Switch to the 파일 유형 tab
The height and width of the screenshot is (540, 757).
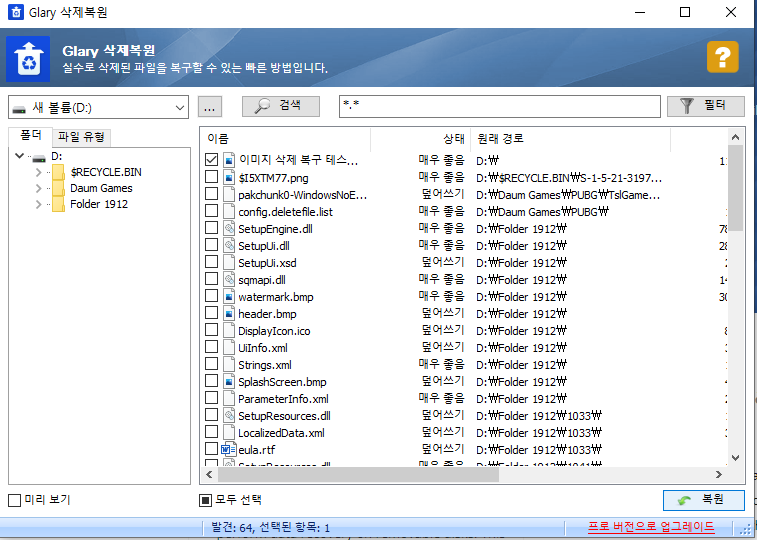[x=81, y=137]
